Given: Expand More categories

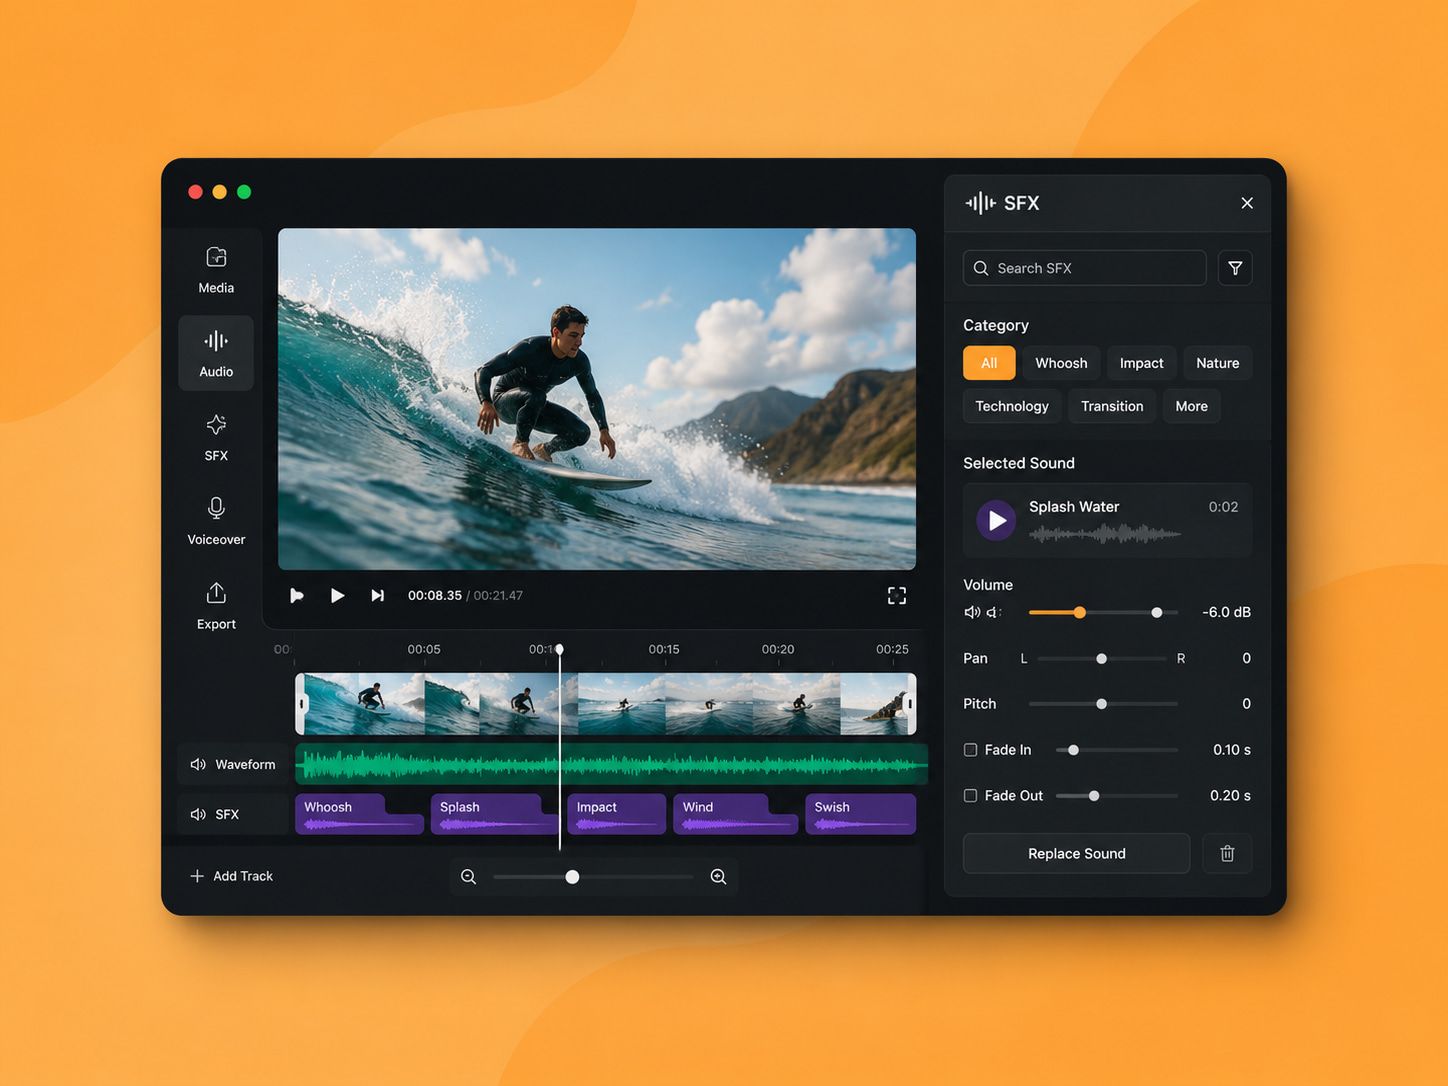Looking at the screenshot, I should tap(1191, 406).
